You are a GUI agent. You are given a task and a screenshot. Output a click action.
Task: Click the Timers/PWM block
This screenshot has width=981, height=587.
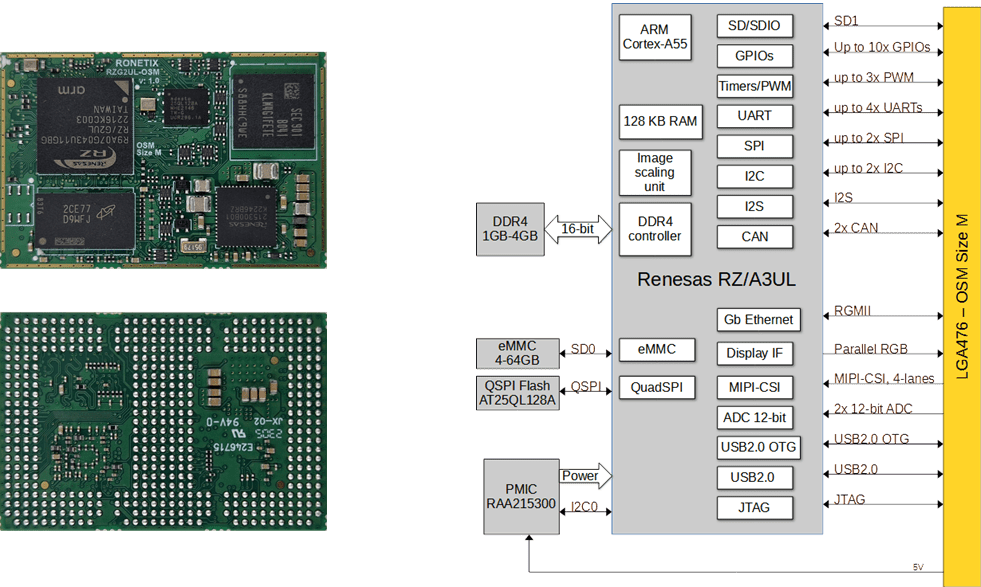pos(755,86)
